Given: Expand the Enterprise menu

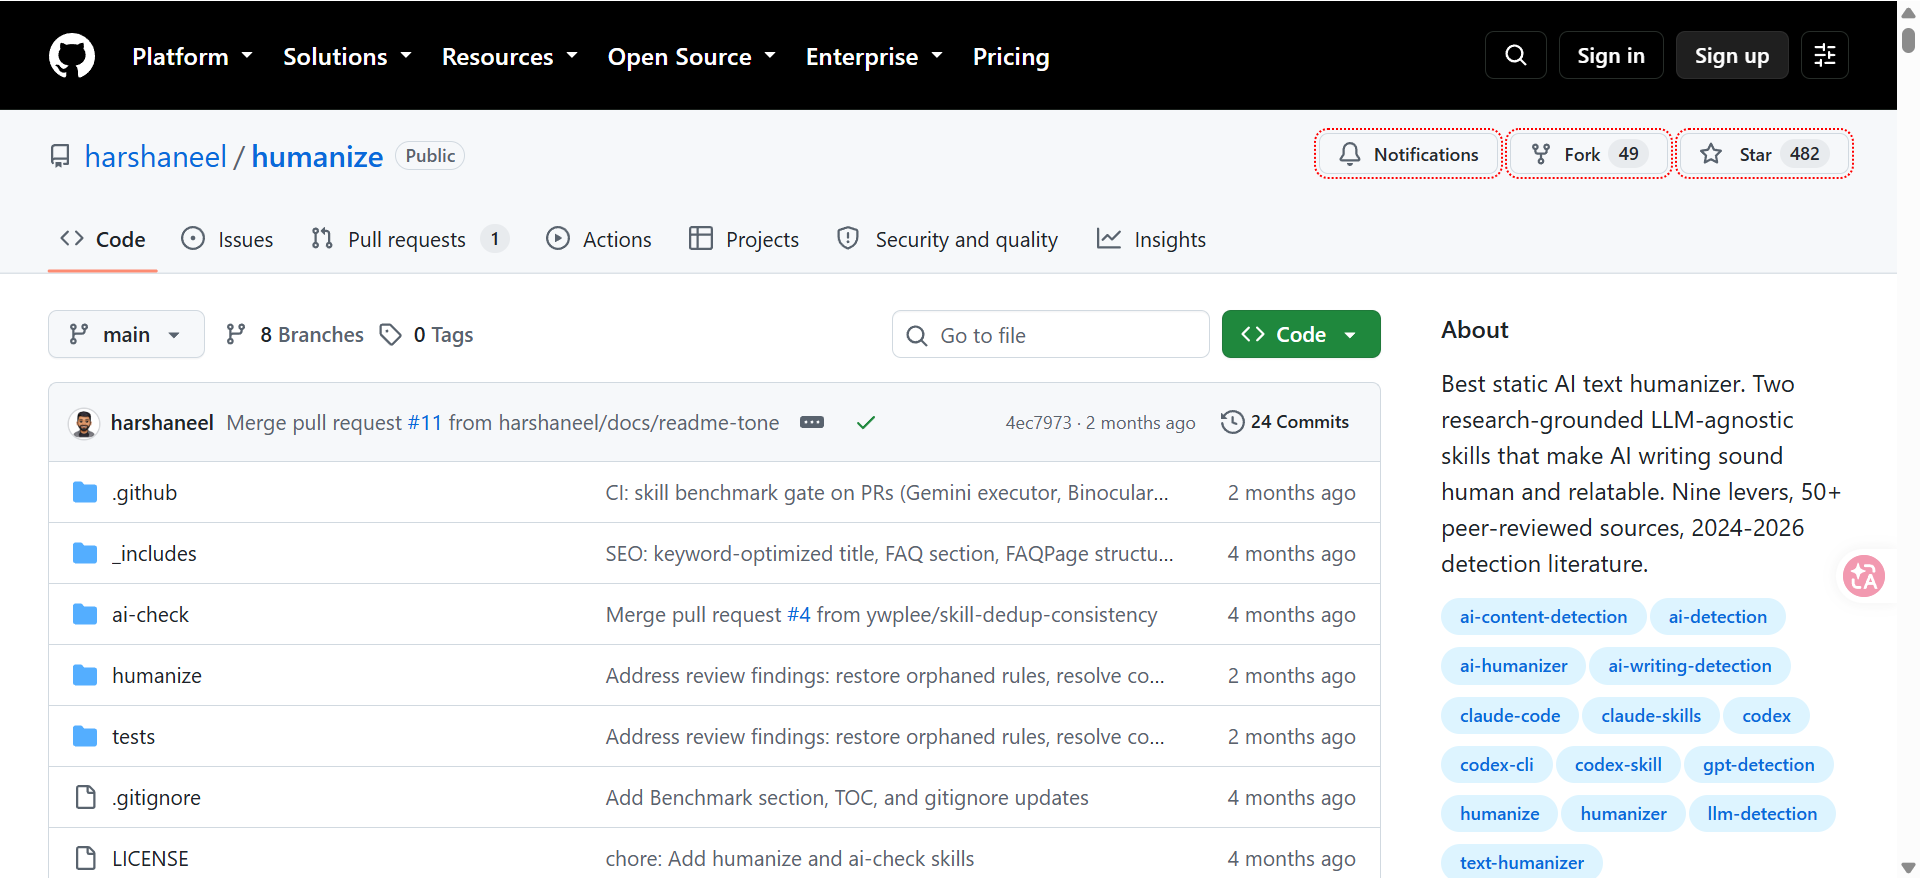Looking at the screenshot, I should pos(874,56).
